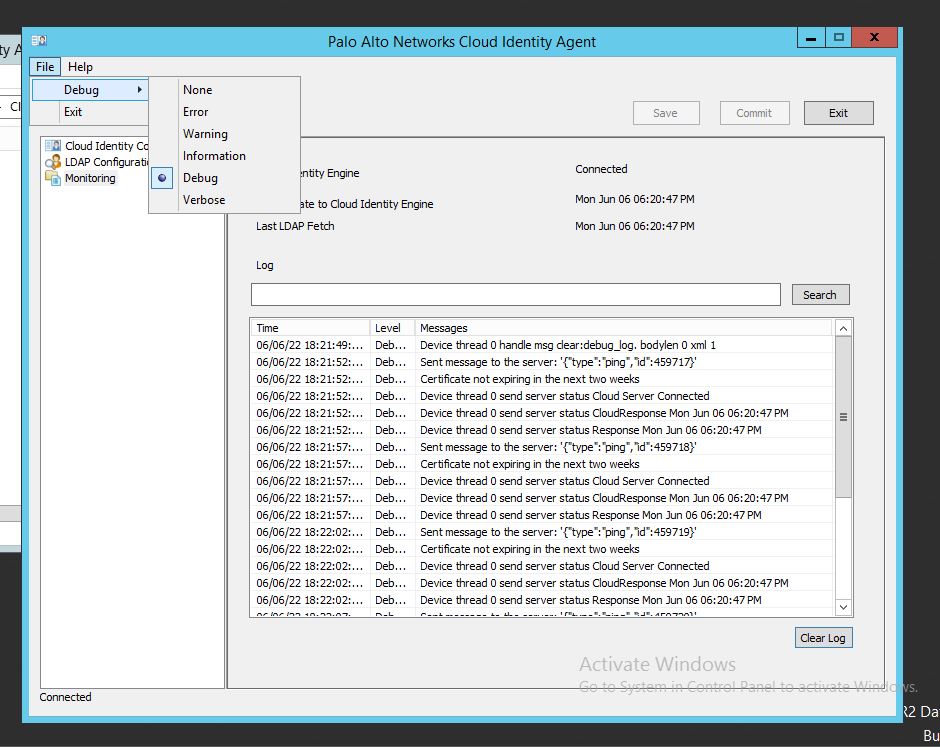Click the log scrollbar down arrow
The height and width of the screenshot is (747, 940).
(x=843, y=607)
